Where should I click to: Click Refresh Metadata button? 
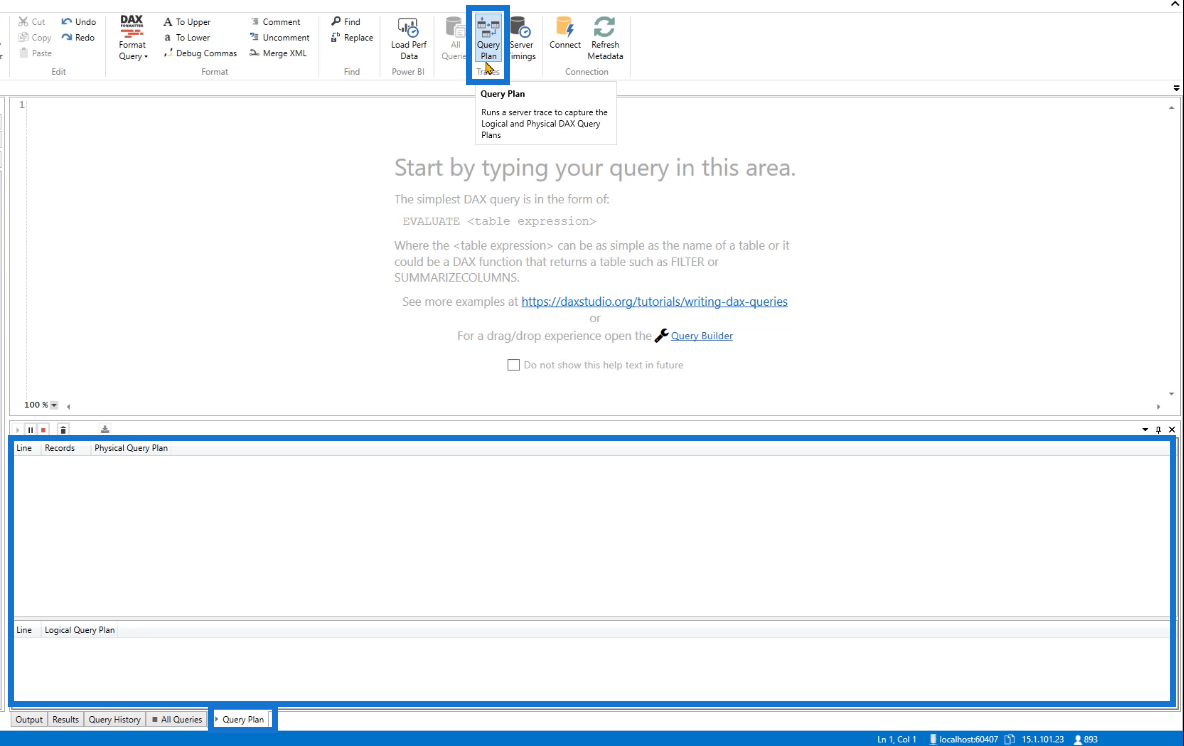605,39
